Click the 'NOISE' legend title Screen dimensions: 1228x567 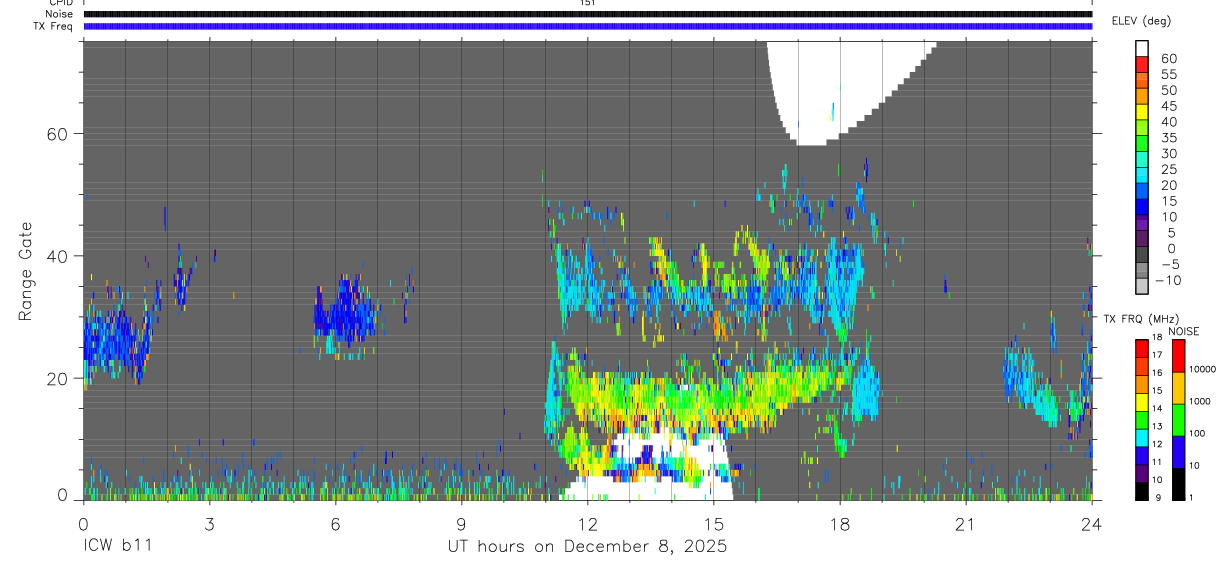[1183, 331]
